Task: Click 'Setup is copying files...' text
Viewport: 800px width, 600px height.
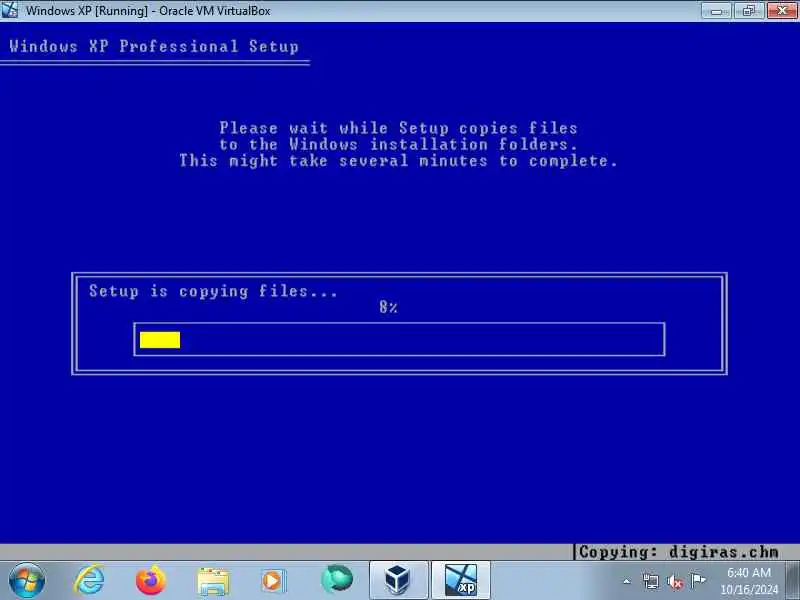Action: click(213, 291)
